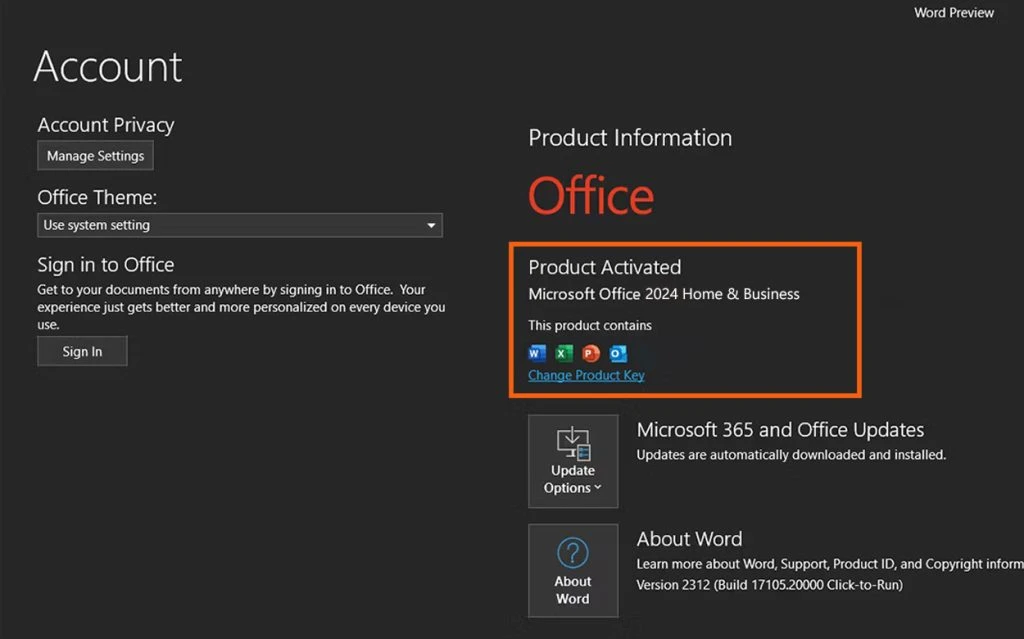This screenshot has width=1024, height=639.
Task: Expand the Office Theme dropdown
Action: click(240, 225)
